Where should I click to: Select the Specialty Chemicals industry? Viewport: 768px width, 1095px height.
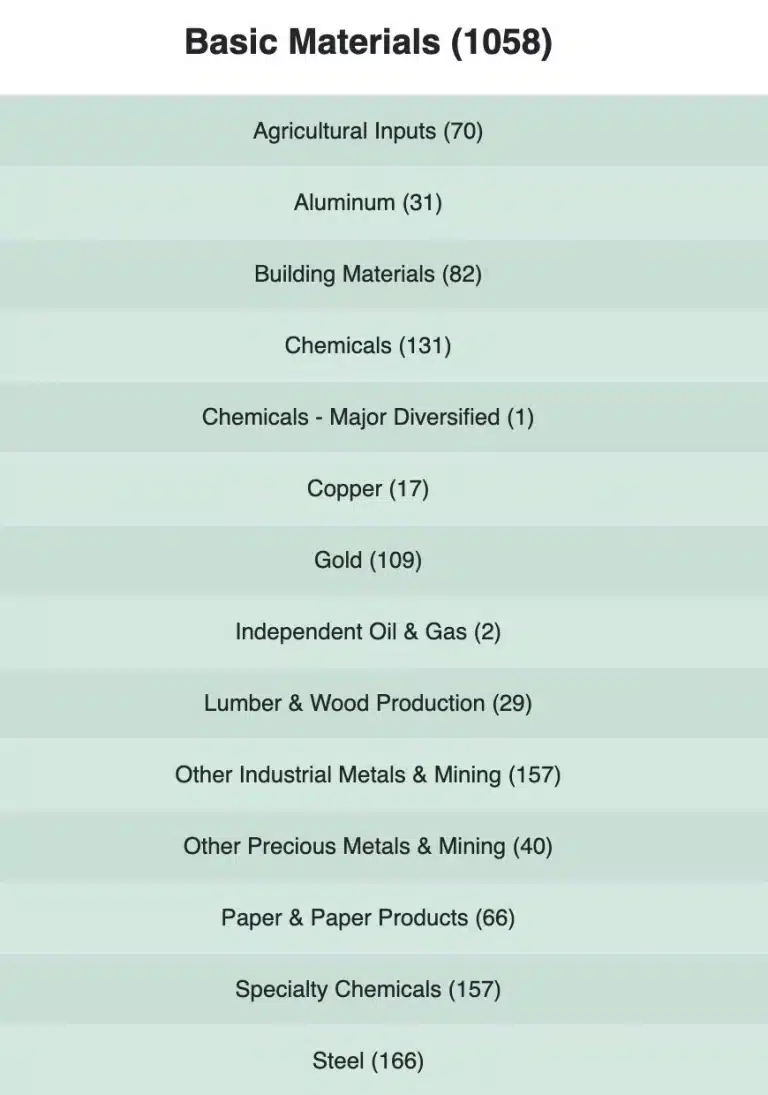[x=367, y=989]
